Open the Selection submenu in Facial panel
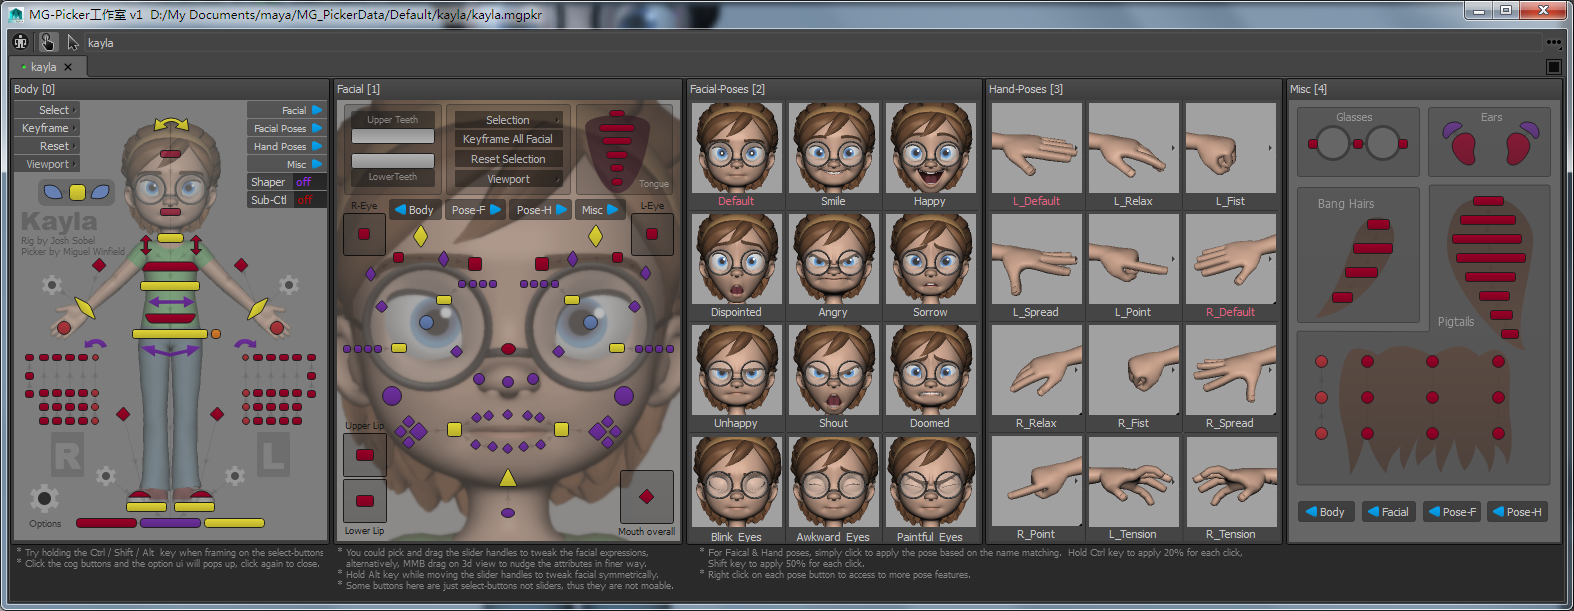1574x611 pixels. (x=508, y=120)
